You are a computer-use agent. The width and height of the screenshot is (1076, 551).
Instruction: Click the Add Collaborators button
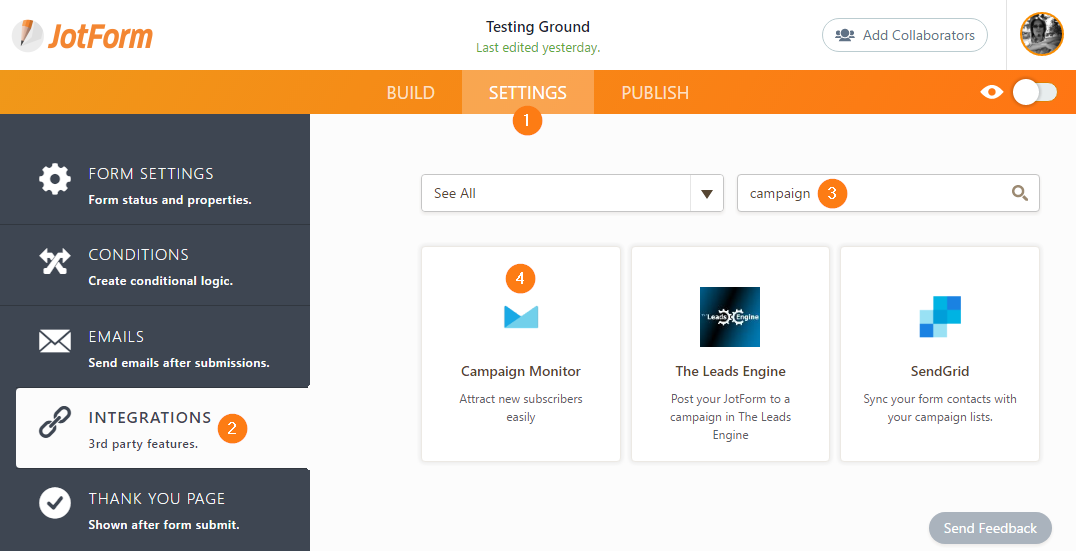coord(904,35)
